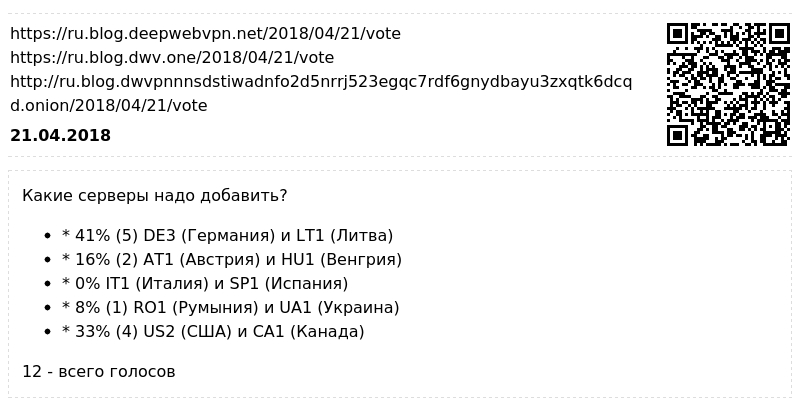Click the bullet next to 0% result
The image size is (800, 411).
[x=48, y=284]
